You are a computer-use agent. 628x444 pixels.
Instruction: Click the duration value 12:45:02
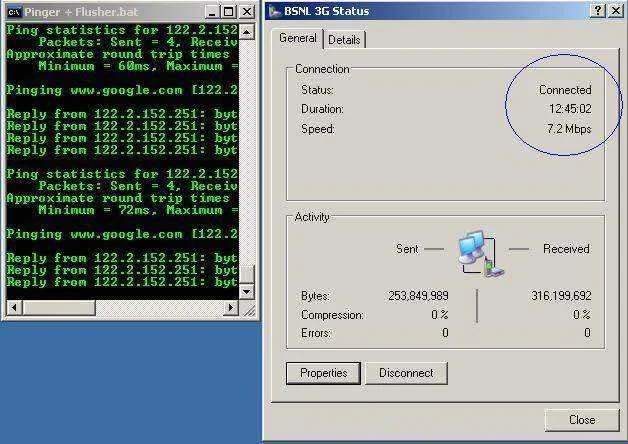pyautogui.click(x=570, y=109)
